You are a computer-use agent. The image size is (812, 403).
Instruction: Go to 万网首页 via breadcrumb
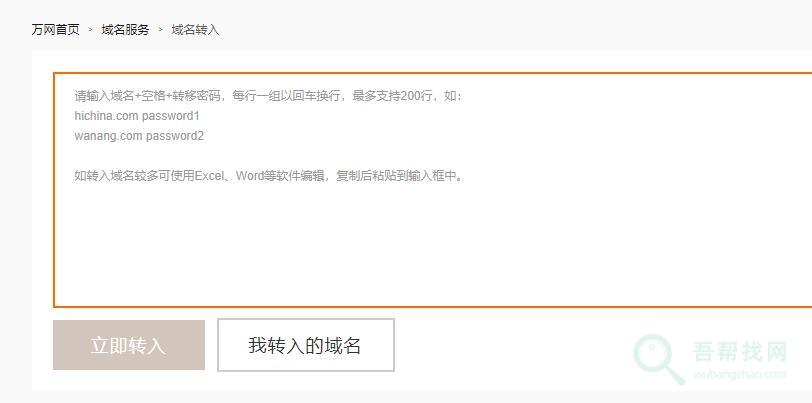[x=55, y=30]
